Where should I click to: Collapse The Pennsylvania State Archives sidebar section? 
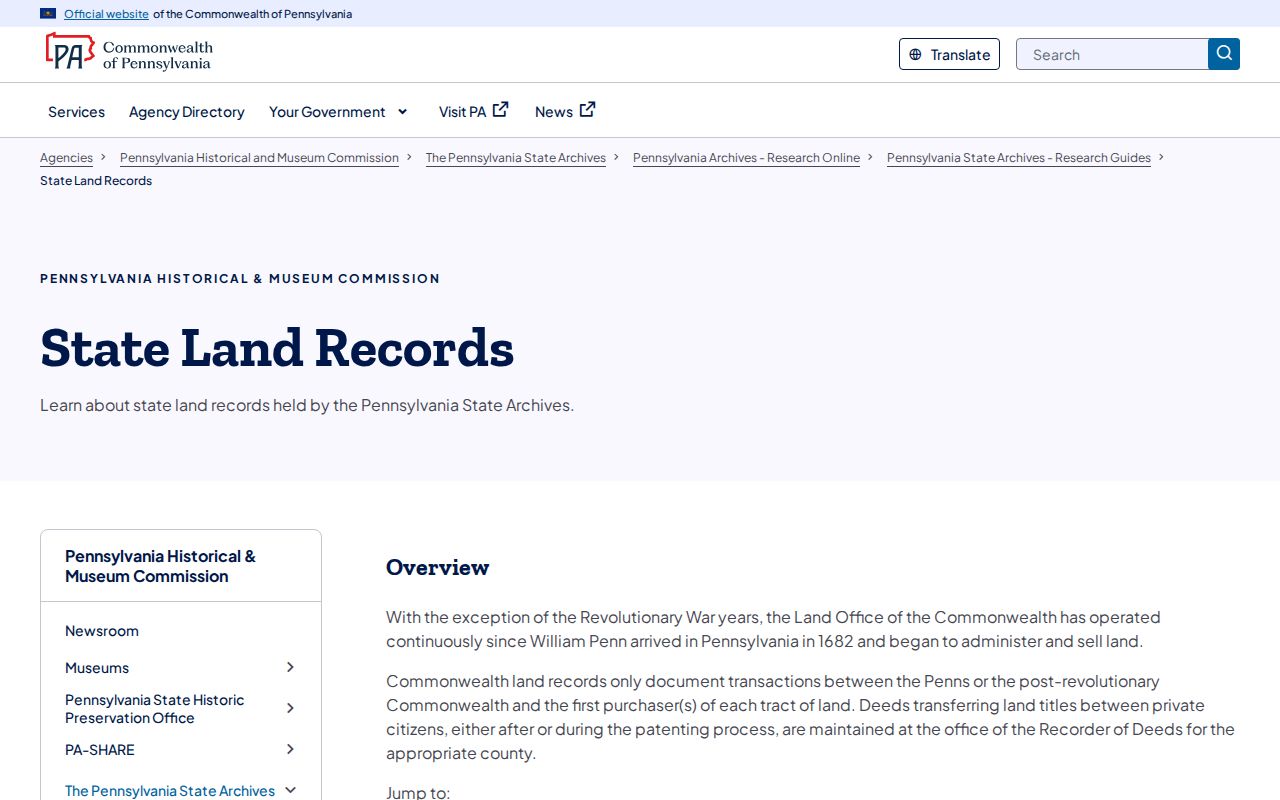point(290,790)
